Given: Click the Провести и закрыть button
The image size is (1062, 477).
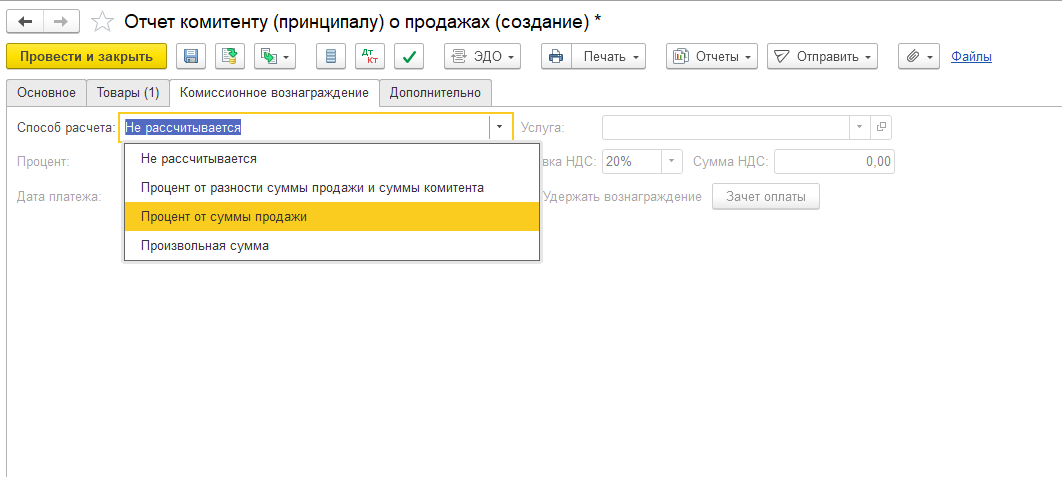Looking at the screenshot, I should [x=86, y=57].
